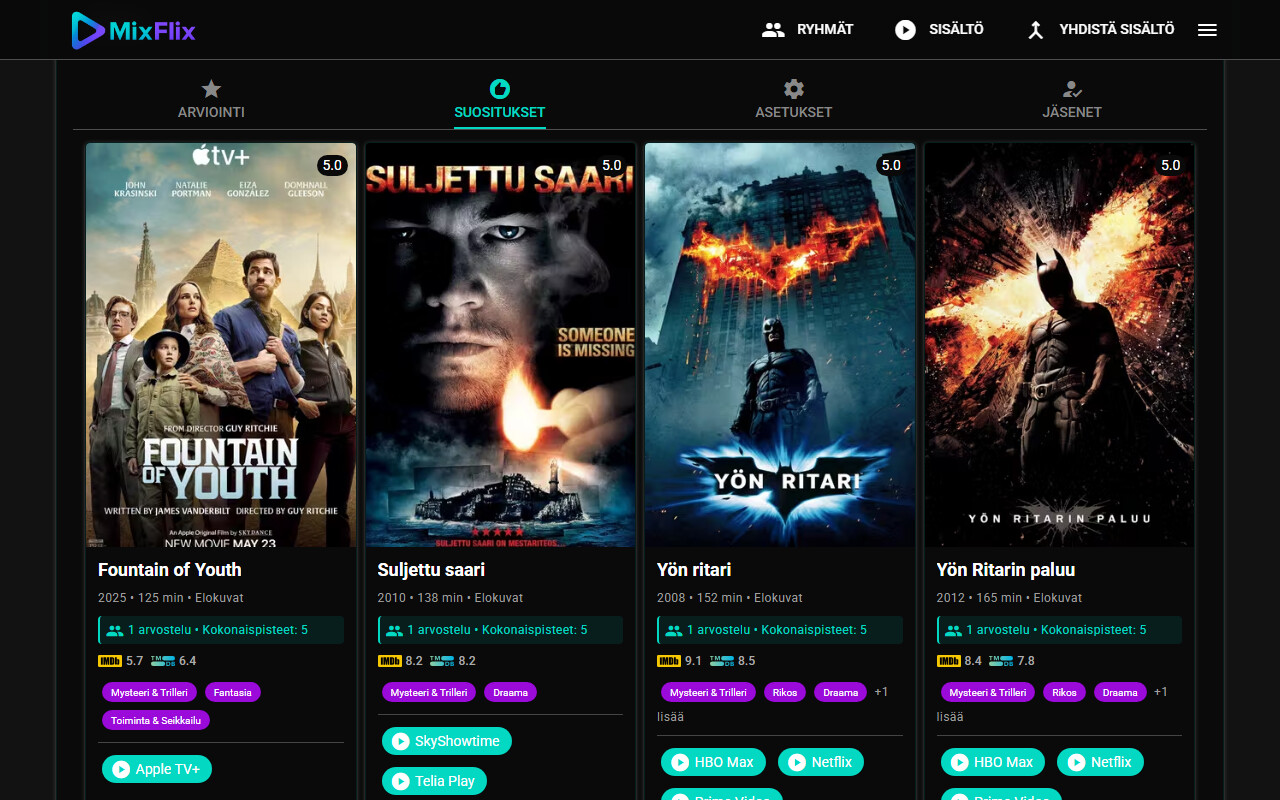
Task: Click the play icon in Apple TV+ button
Action: 121,769
